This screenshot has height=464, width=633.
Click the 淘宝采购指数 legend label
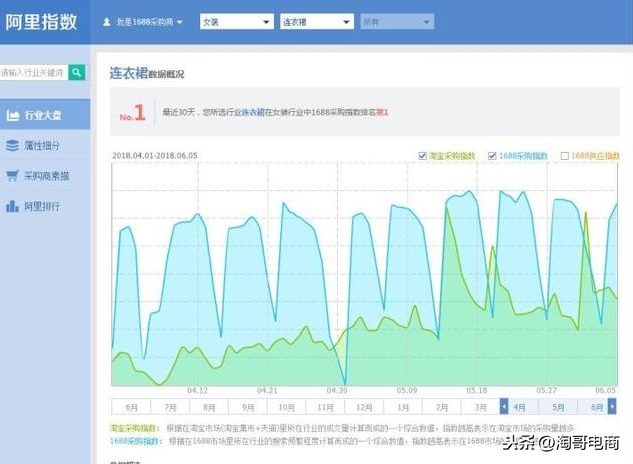[x=452, y=156]
